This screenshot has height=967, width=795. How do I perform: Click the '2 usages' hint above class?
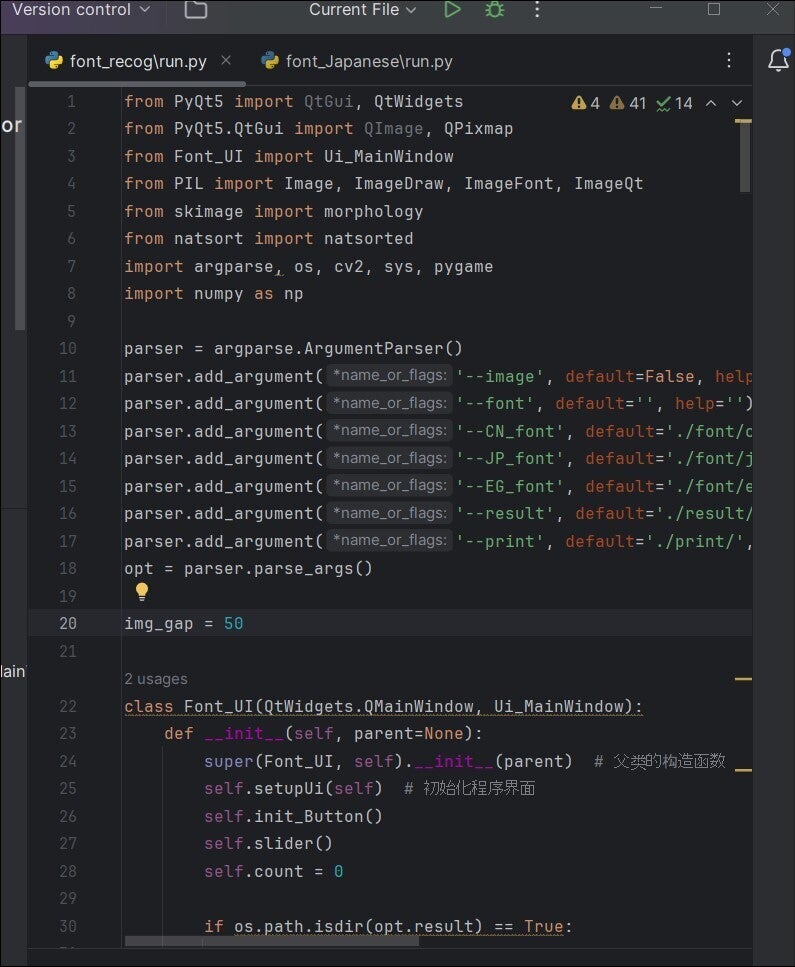click(x=155, y=679)
